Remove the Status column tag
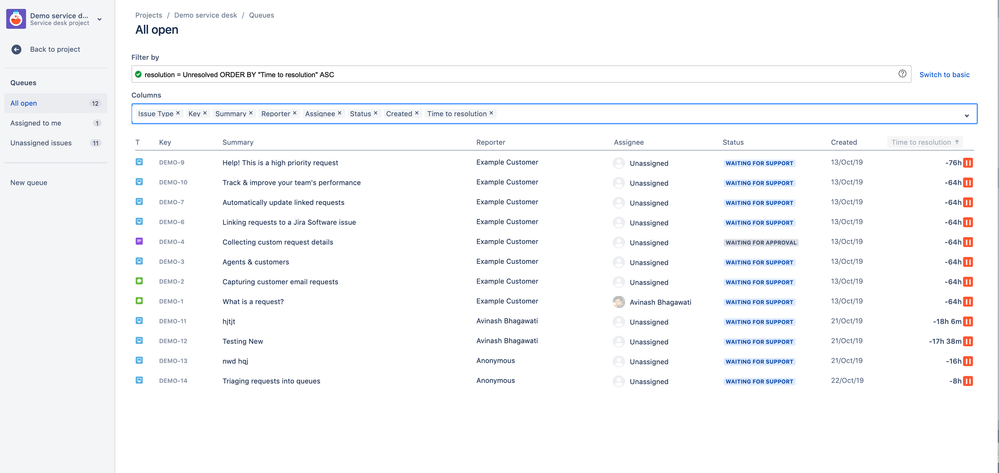The image size is (999, 473). pos(375,113)
